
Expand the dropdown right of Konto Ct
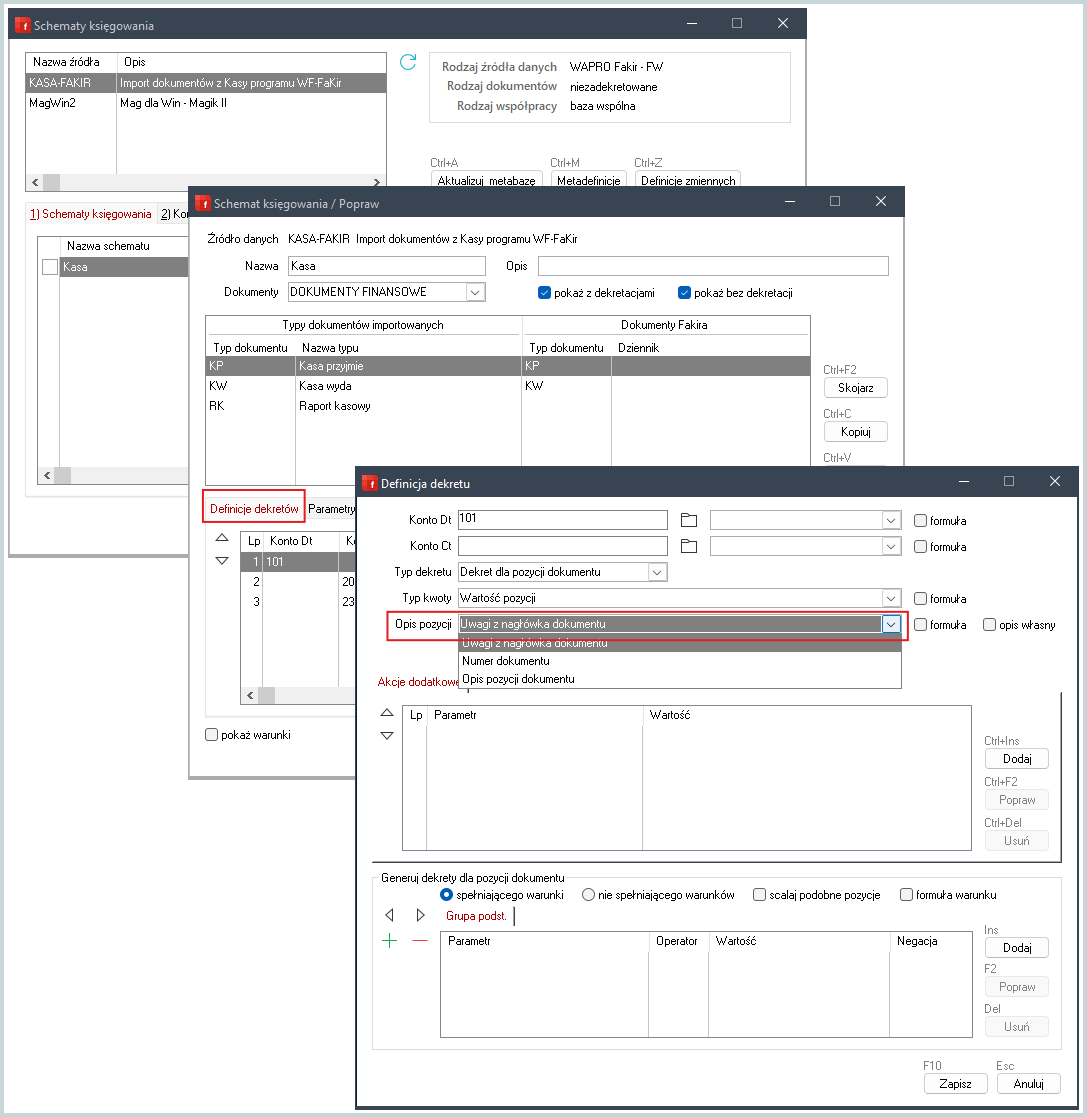pyautogui.click(x=890, y=546)
